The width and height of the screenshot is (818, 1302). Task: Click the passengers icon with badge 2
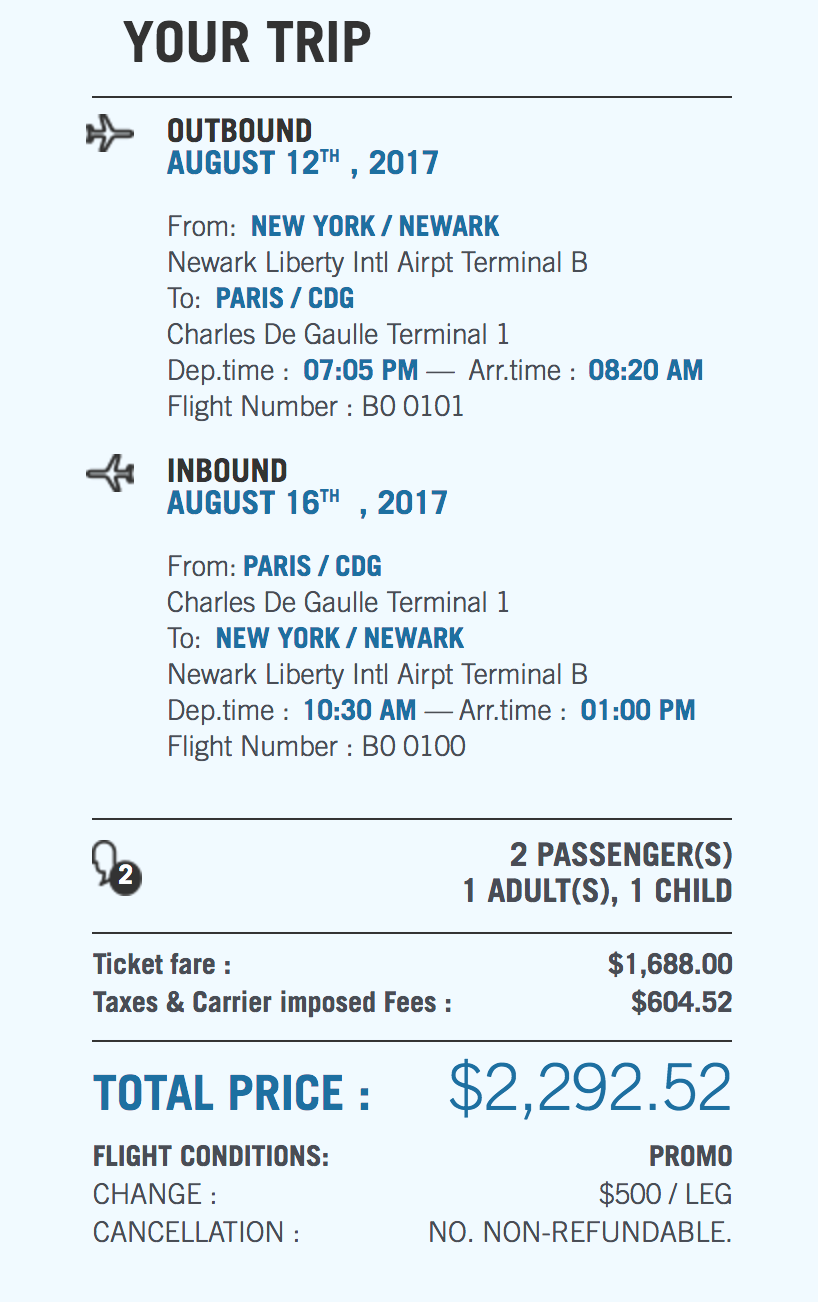115,866
